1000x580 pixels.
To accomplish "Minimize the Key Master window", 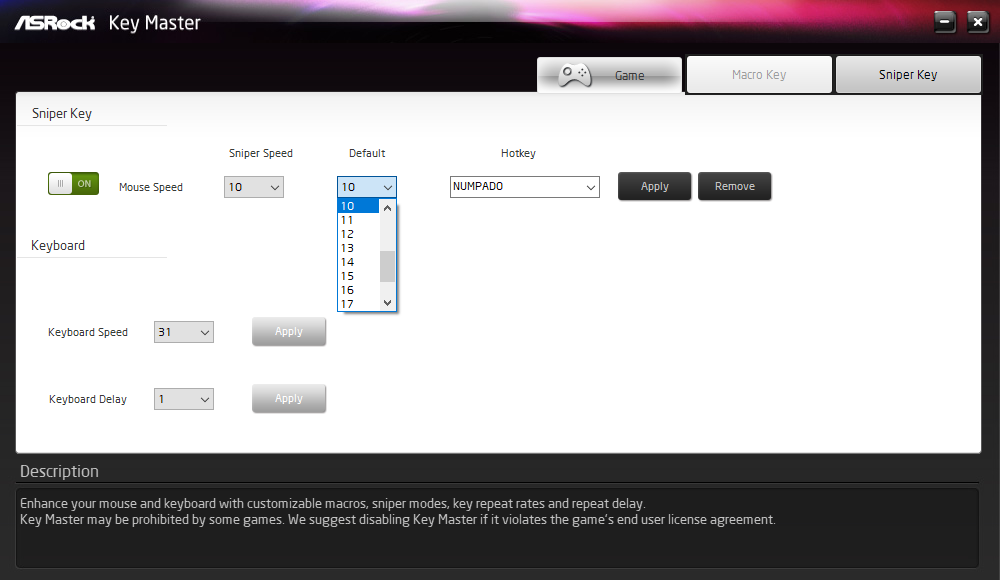I will [945, 22].
